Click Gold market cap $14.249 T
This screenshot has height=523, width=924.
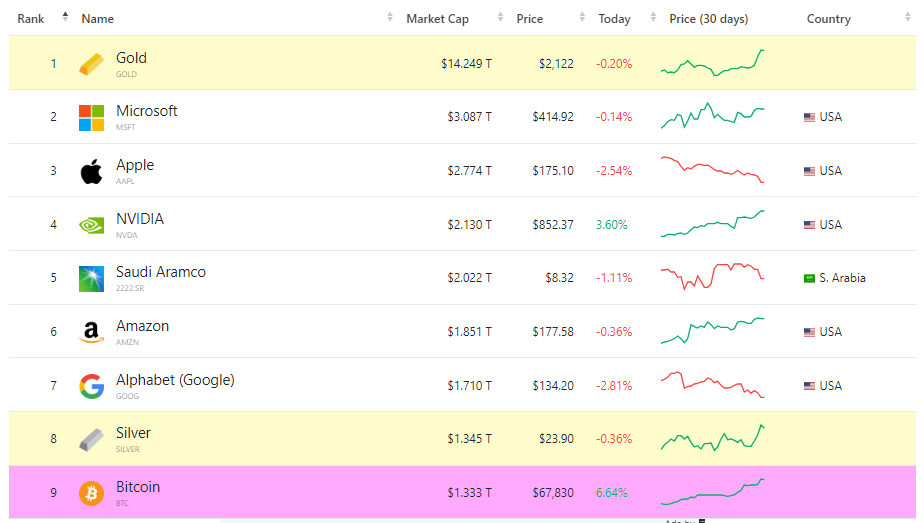pyautogui.click(x=466, y=64)
